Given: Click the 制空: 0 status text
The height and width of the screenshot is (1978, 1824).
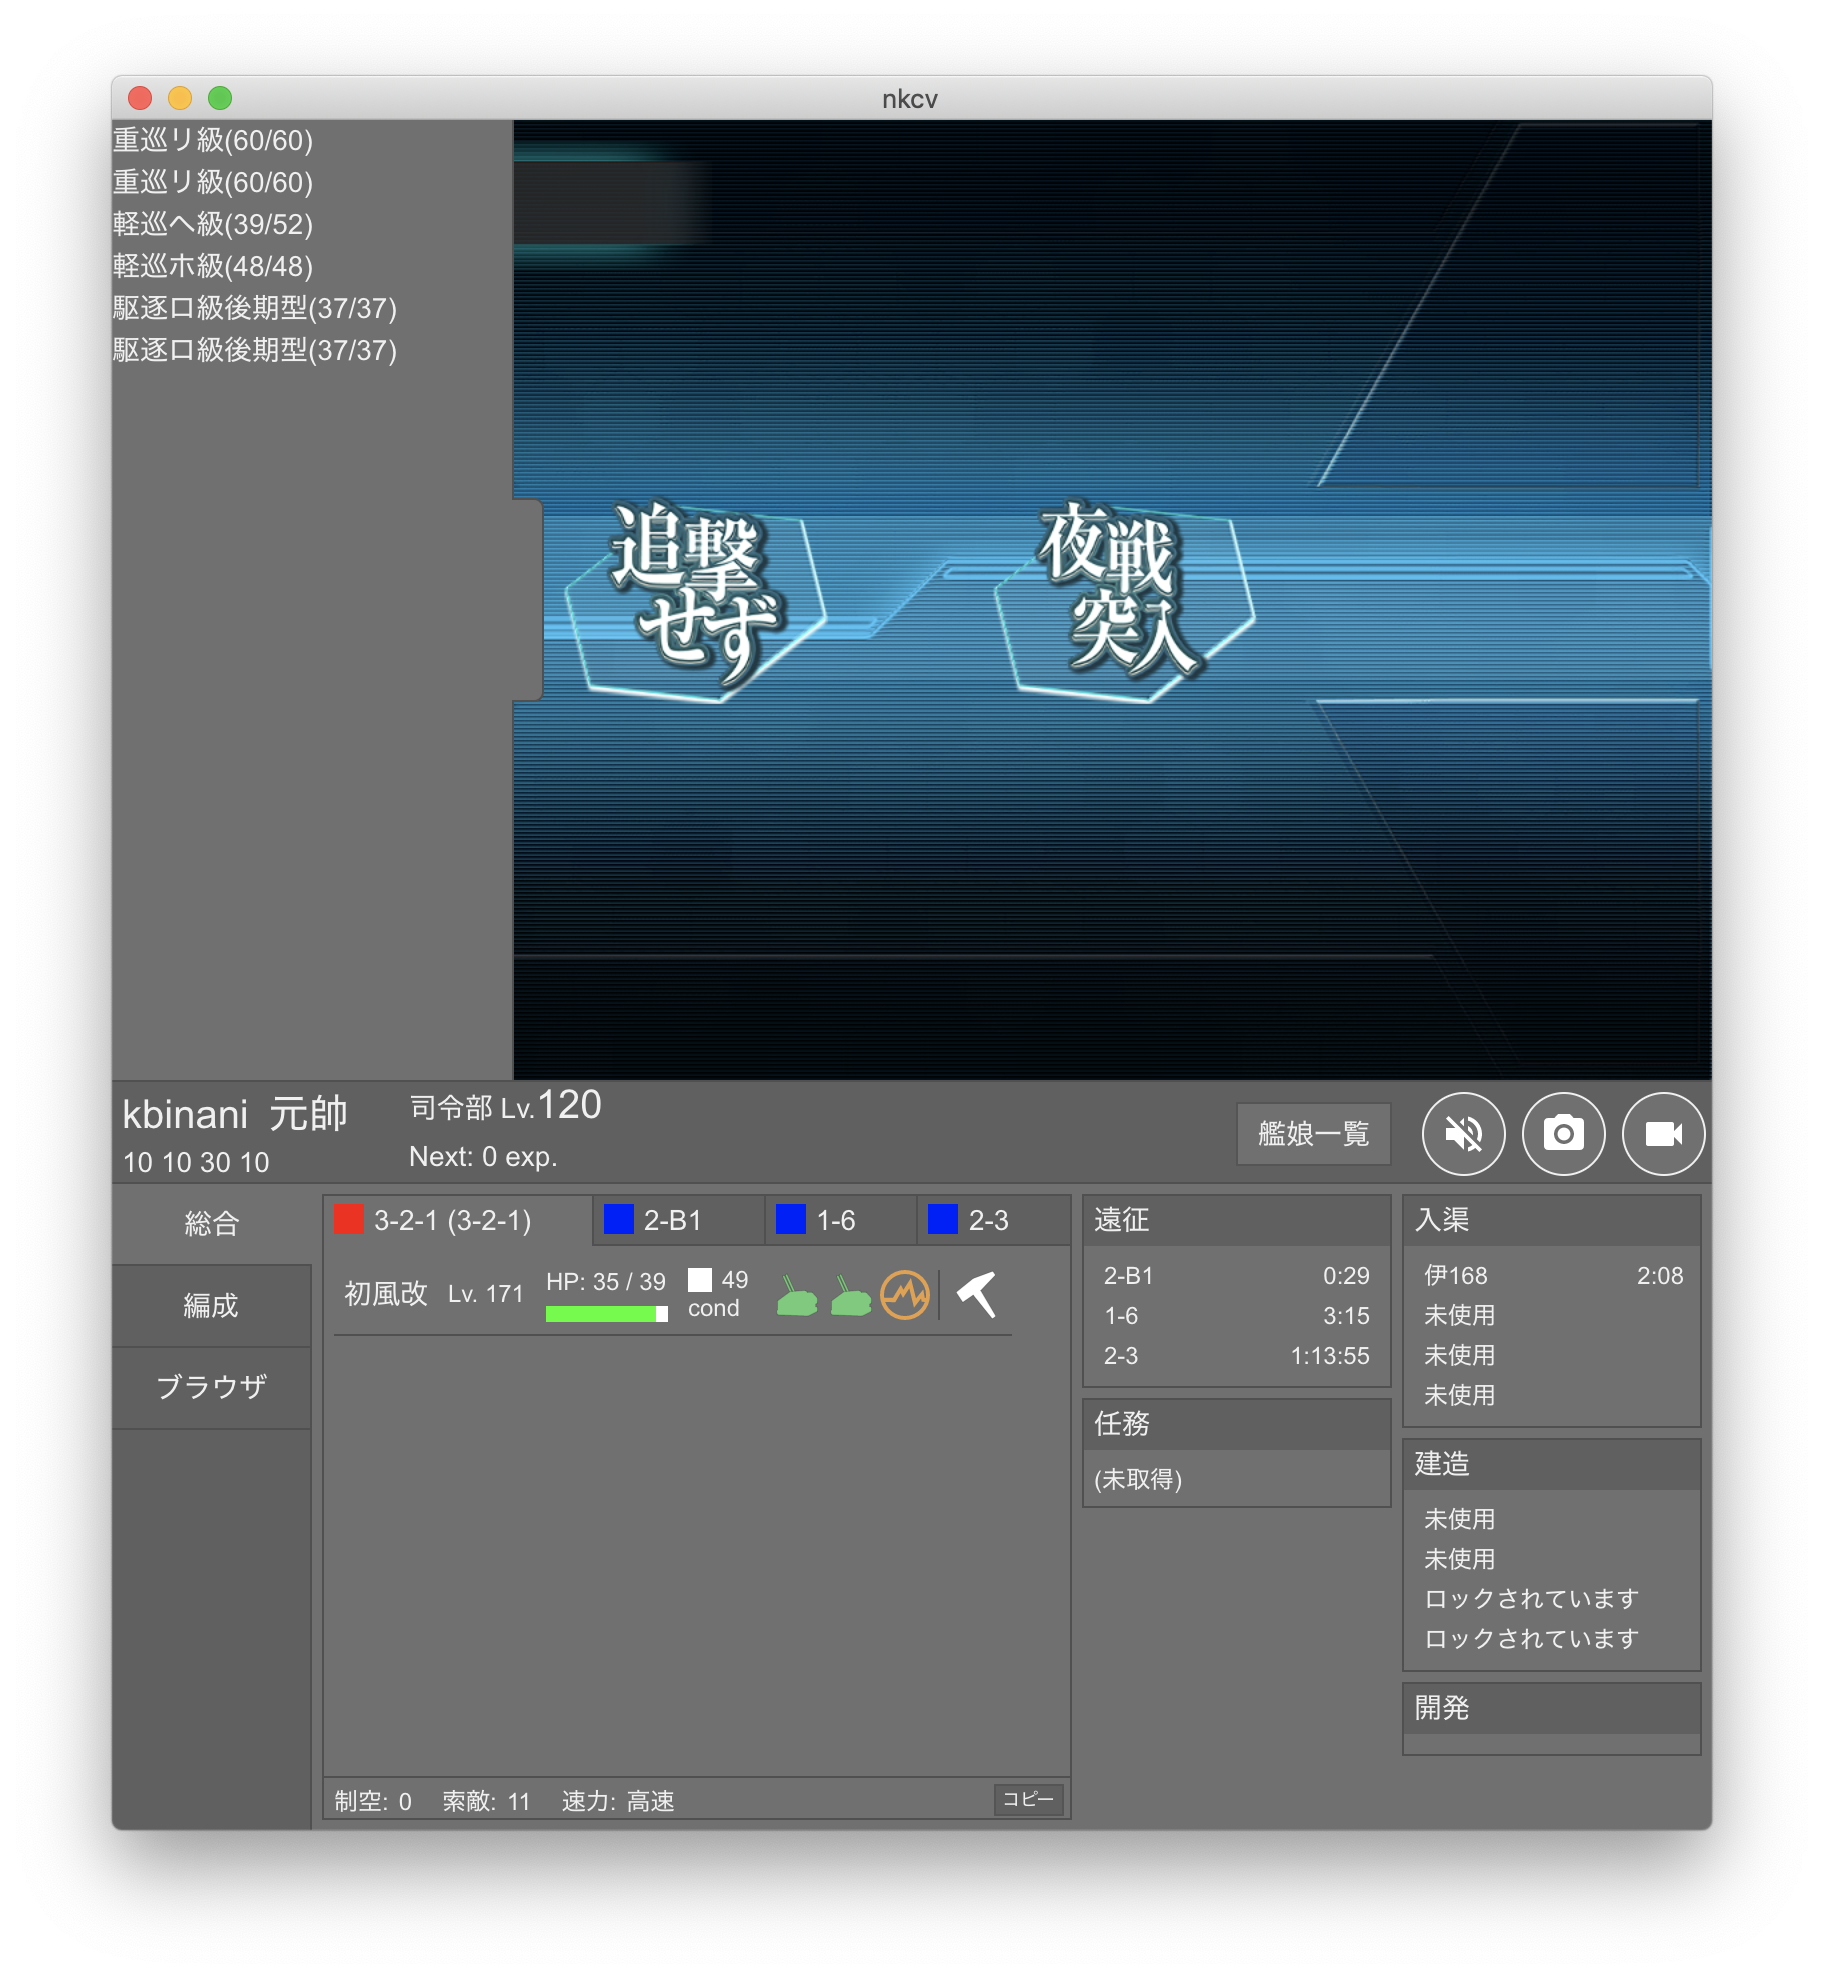Looking at the screenshot, I should point(373,1801).
